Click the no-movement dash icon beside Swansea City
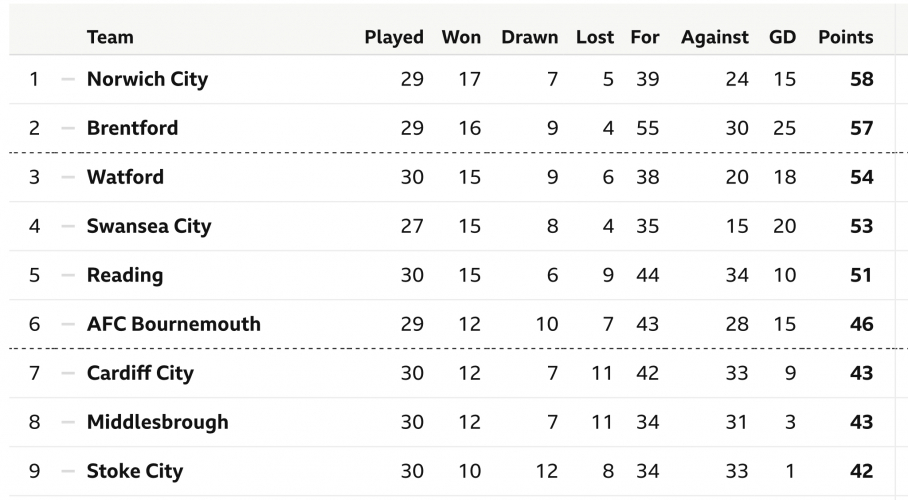The image size is (908, 500). (x=68, y=226)
